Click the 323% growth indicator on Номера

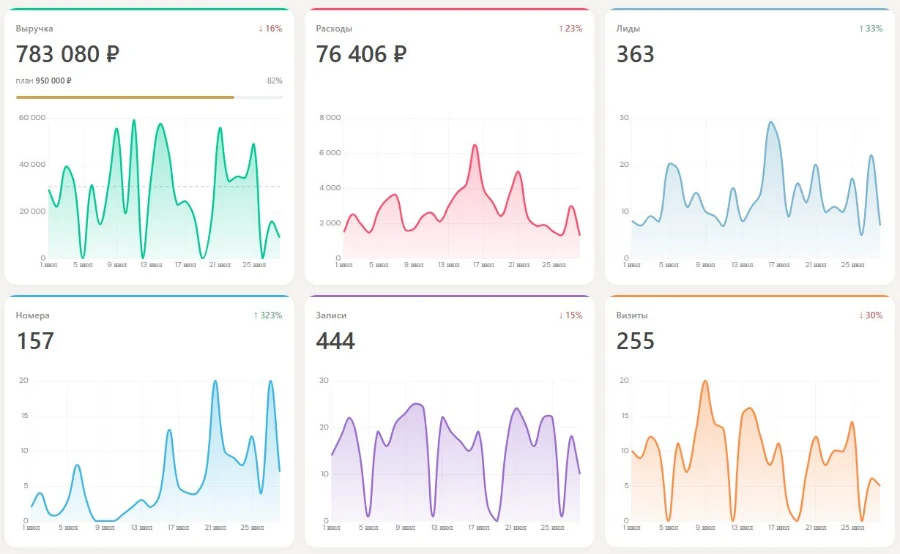268,315
